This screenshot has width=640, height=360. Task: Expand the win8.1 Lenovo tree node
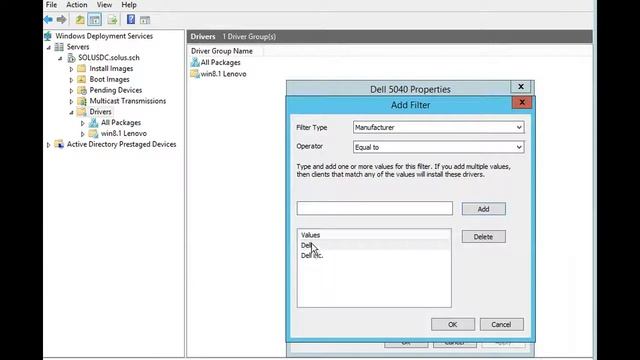click(x=83, y=134)
